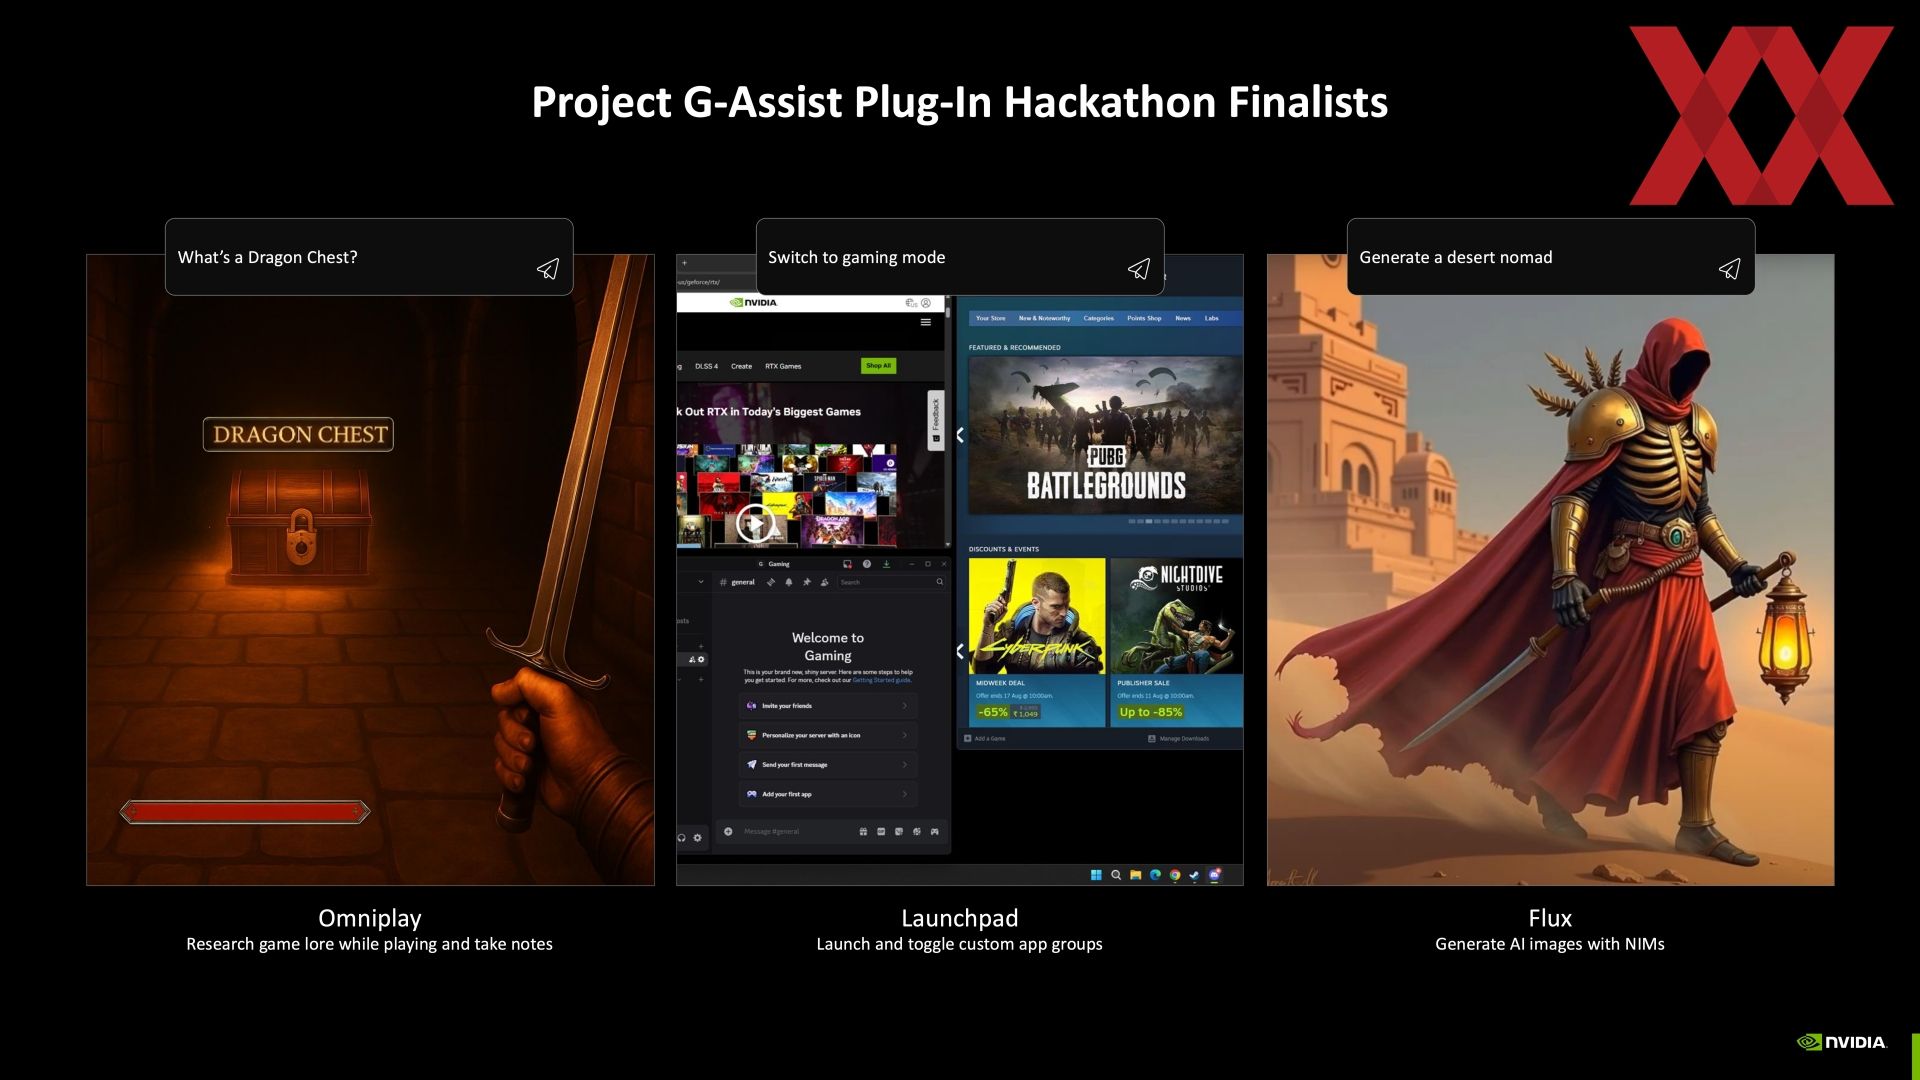Viewport: 1920px width, 1080px height.
Task: Open Discord pinned messages icon
Action: coord(807,582)
